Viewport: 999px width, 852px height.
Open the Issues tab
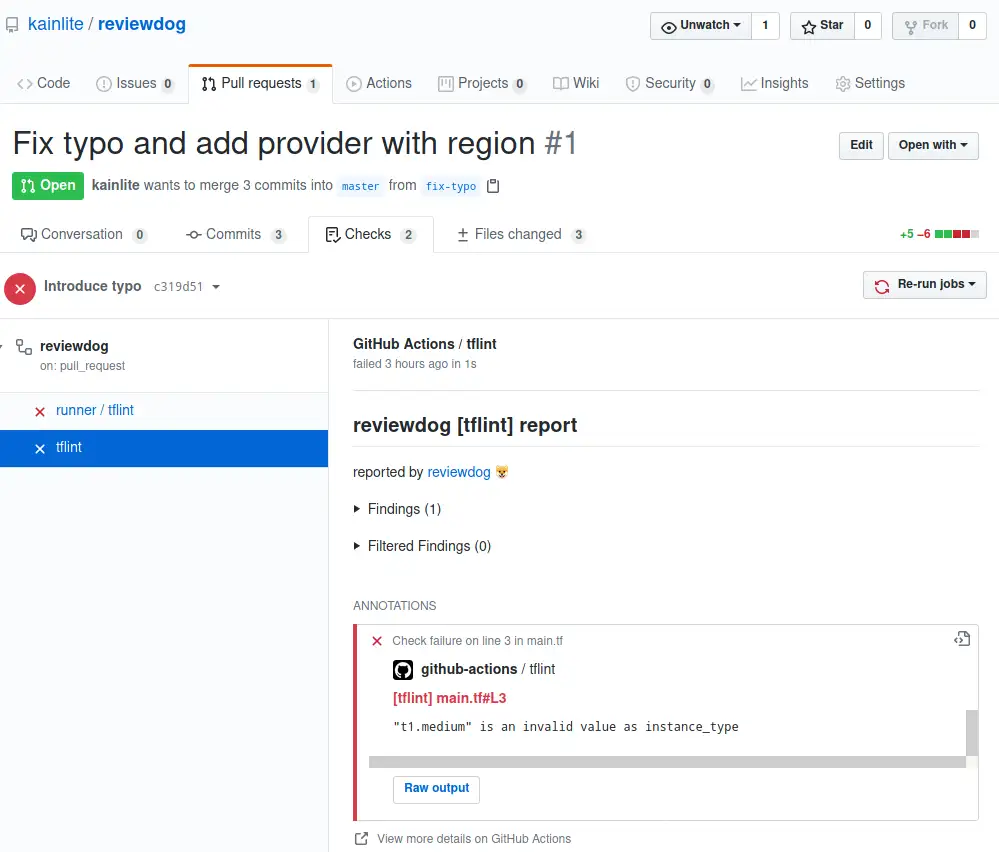click(x=134, y=83)
